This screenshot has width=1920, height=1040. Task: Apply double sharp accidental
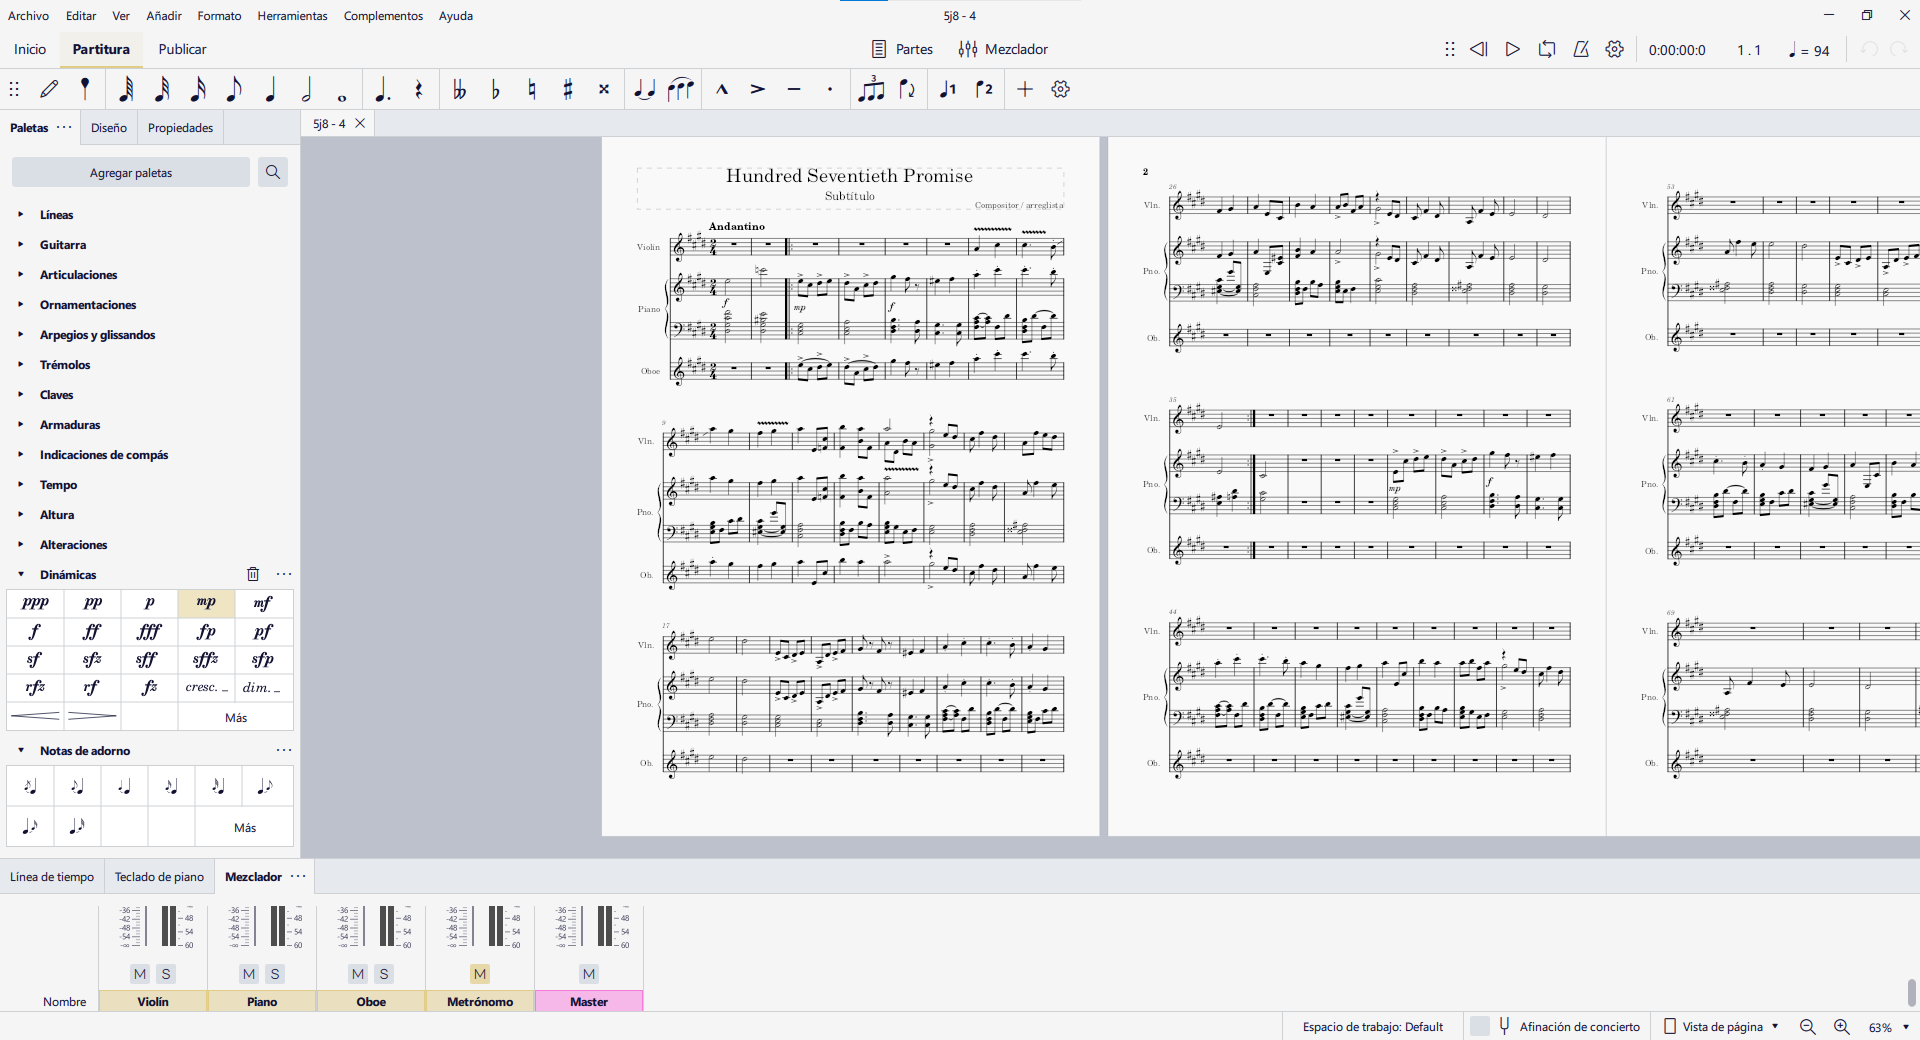(604, 89)
